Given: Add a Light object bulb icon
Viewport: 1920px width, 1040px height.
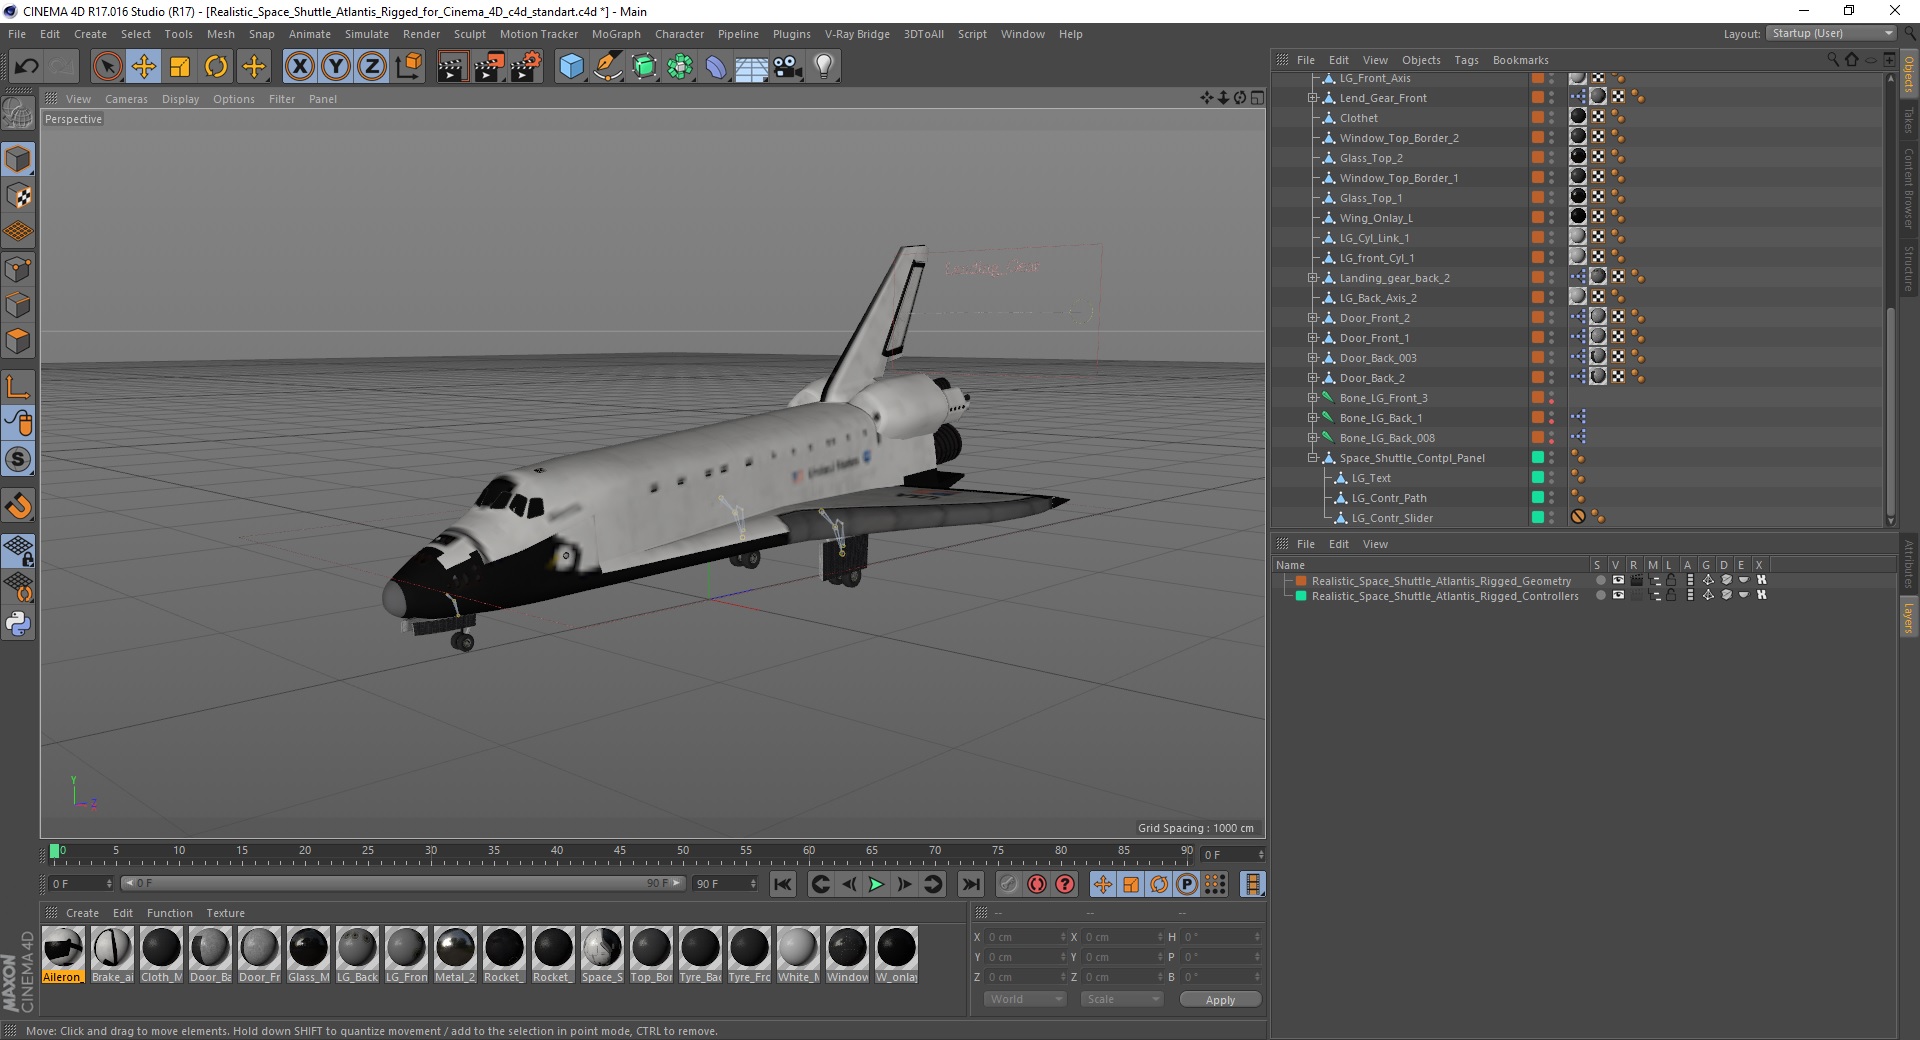Looking at the screenshot, I should pos(824,67).
